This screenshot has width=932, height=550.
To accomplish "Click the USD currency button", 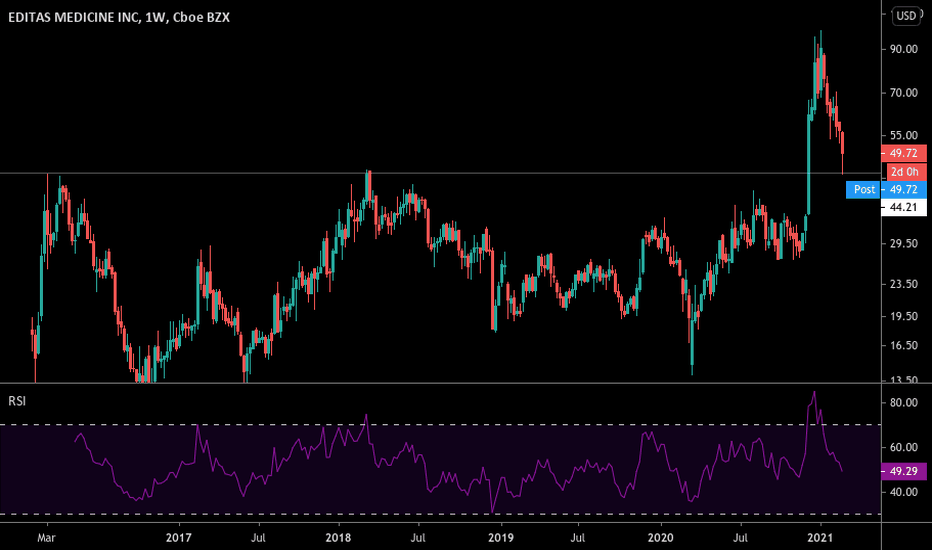I will coord(906,16).
